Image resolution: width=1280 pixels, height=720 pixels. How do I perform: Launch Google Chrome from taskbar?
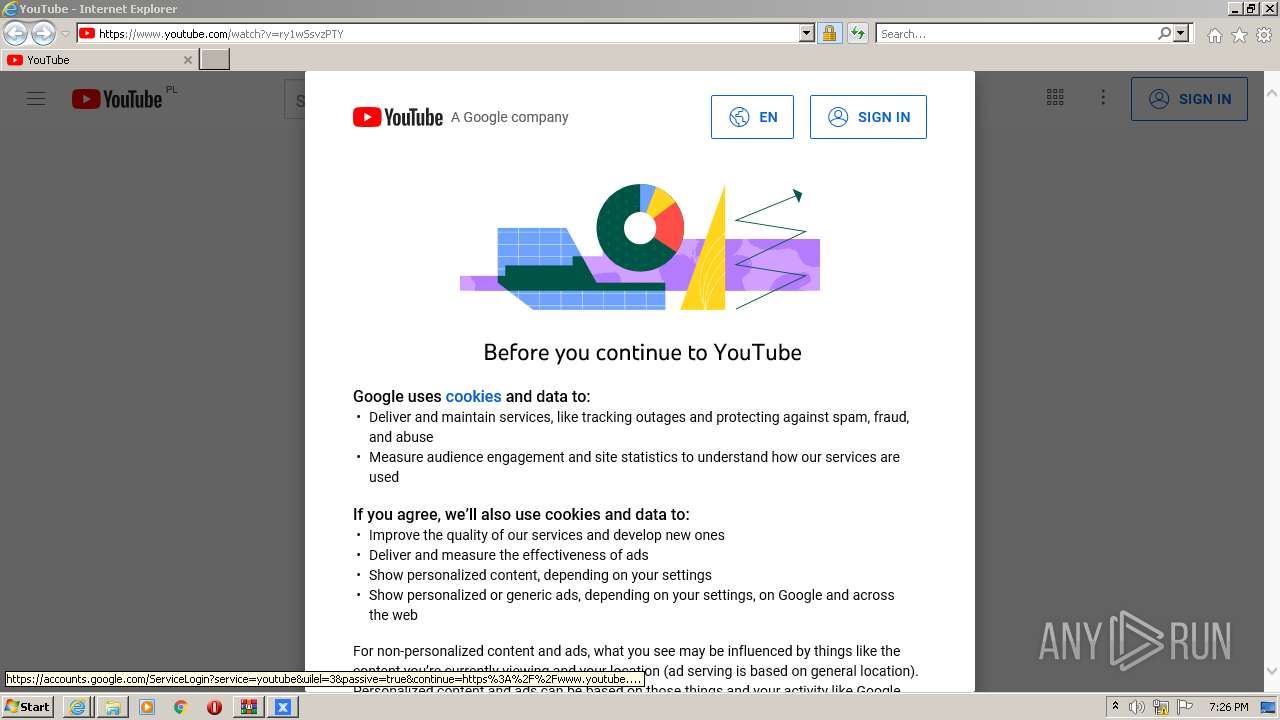pos(180,707)
